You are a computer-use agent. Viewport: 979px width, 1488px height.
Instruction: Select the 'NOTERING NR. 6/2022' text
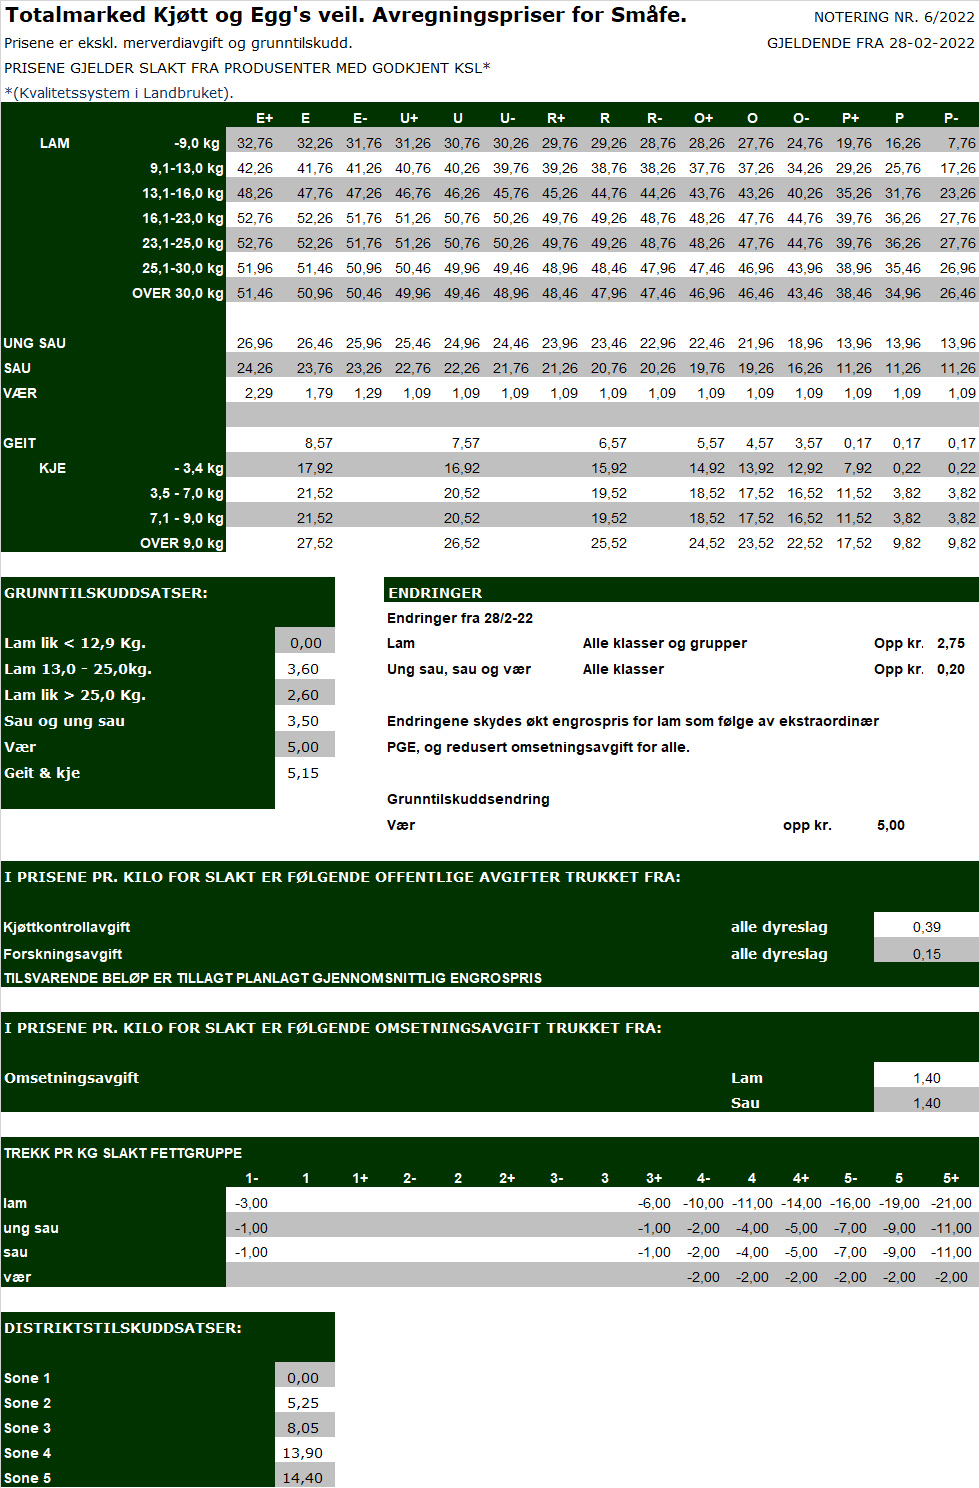click(894, 17)
